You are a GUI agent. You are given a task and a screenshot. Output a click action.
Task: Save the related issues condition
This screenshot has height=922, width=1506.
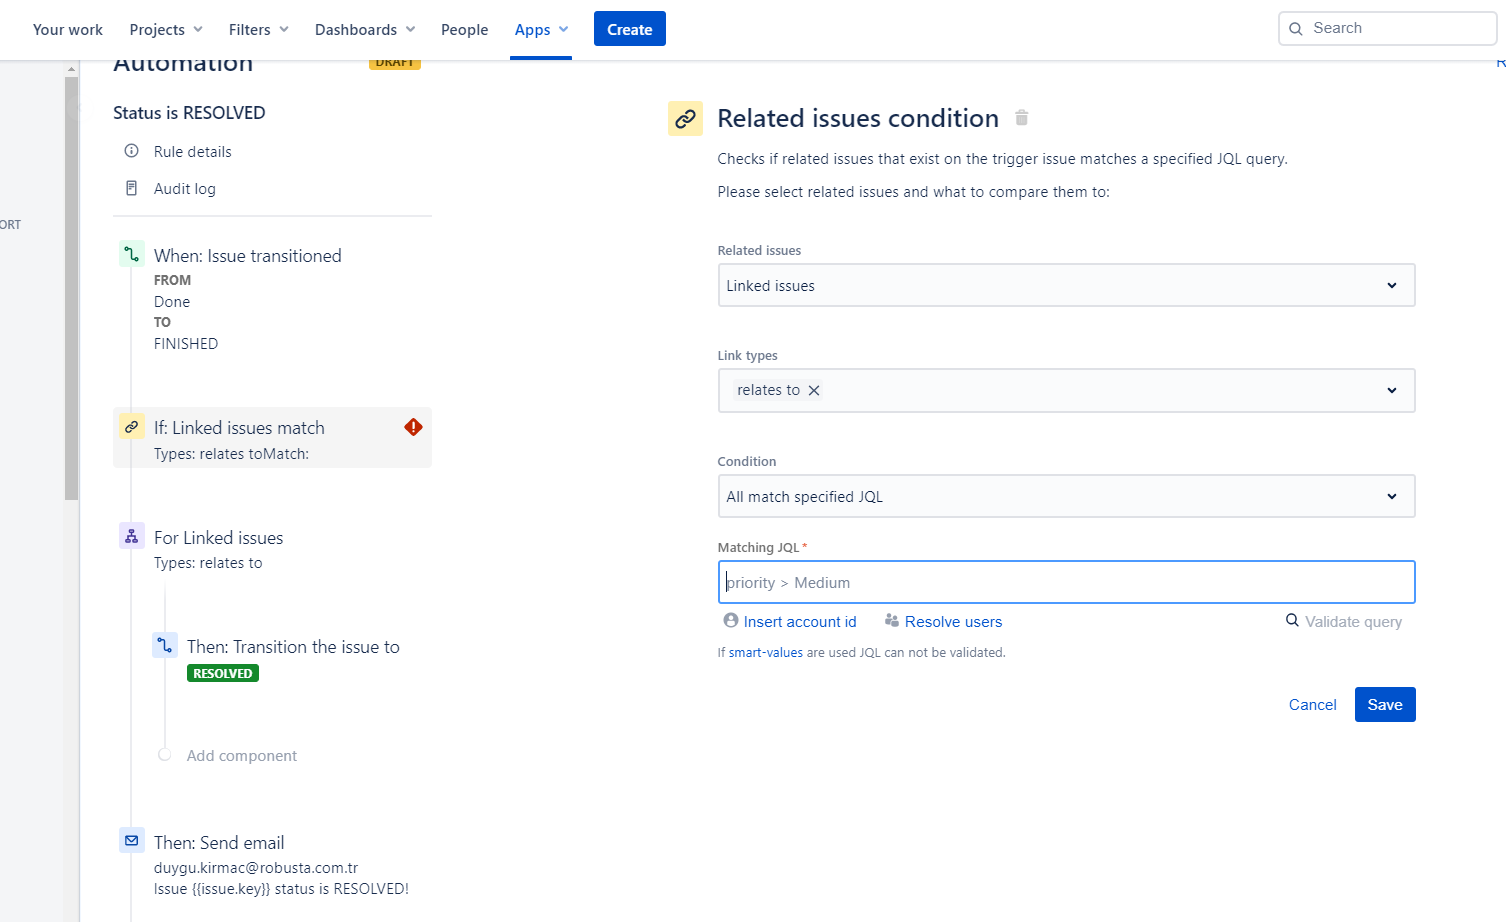[x=1384, y=705]
